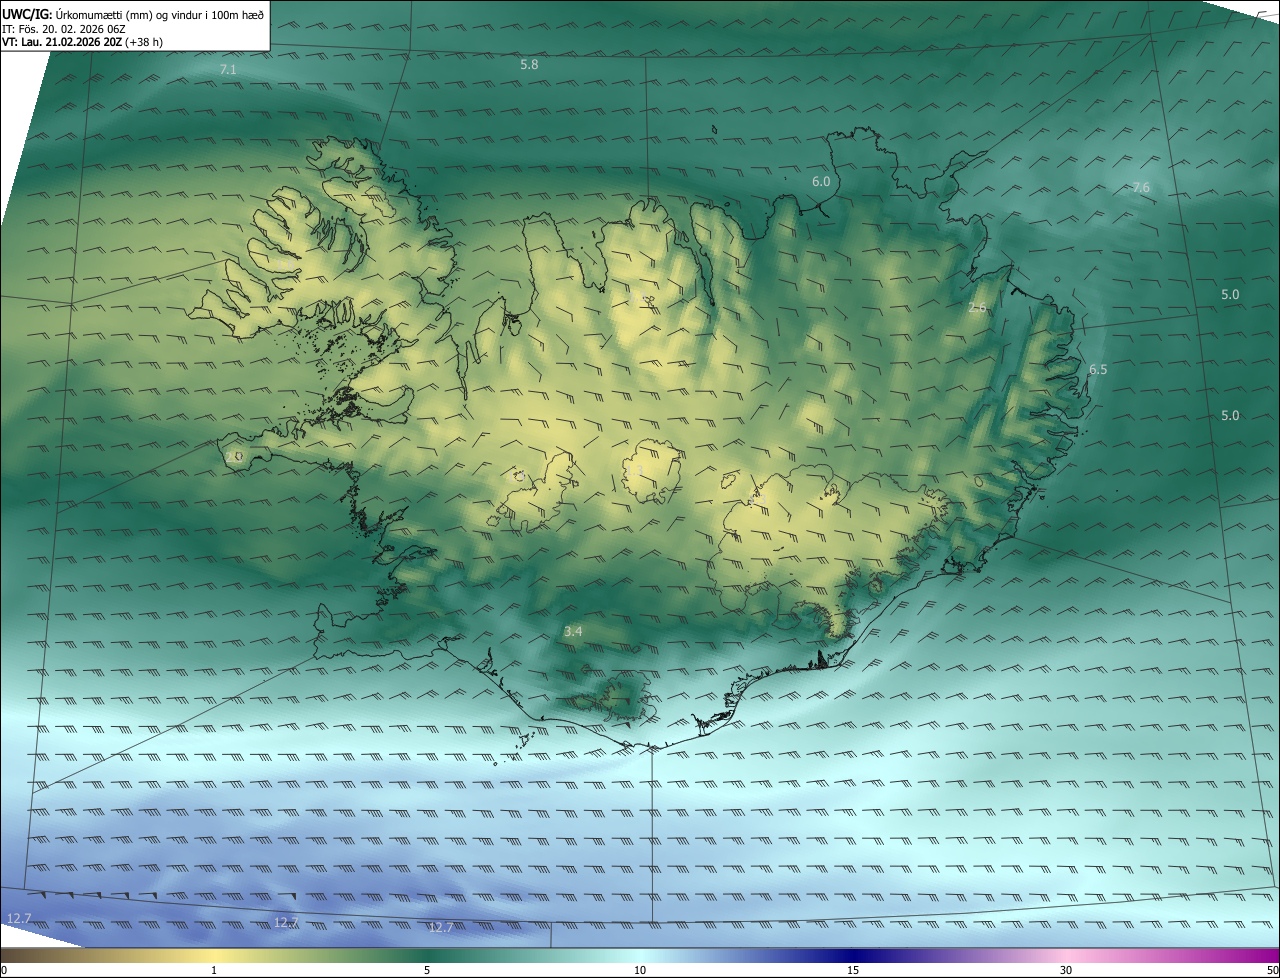This screenshot has height=978, width=1280.
Task: Click the 30 tick on the color bar
Action: [x=1066, y=970]
